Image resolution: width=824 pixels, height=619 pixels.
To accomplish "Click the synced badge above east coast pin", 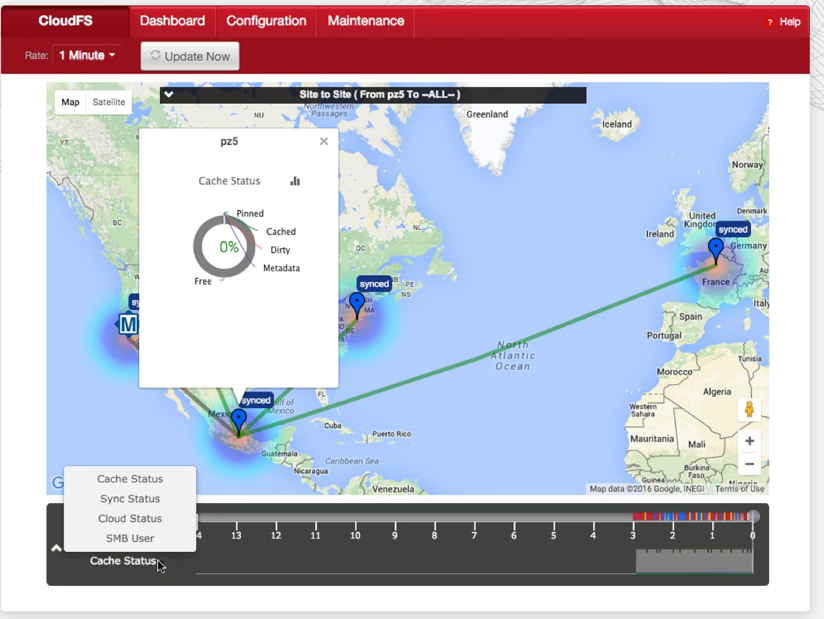I will pyautogui.click(x=374, y=284).
